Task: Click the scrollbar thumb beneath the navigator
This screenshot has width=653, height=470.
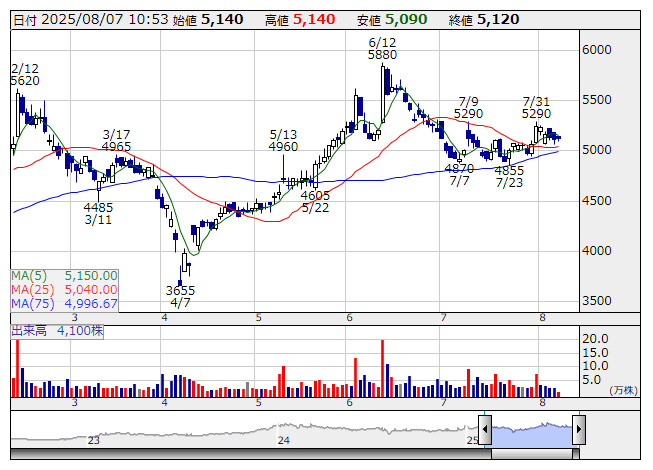Action: [x=531, y=453]
